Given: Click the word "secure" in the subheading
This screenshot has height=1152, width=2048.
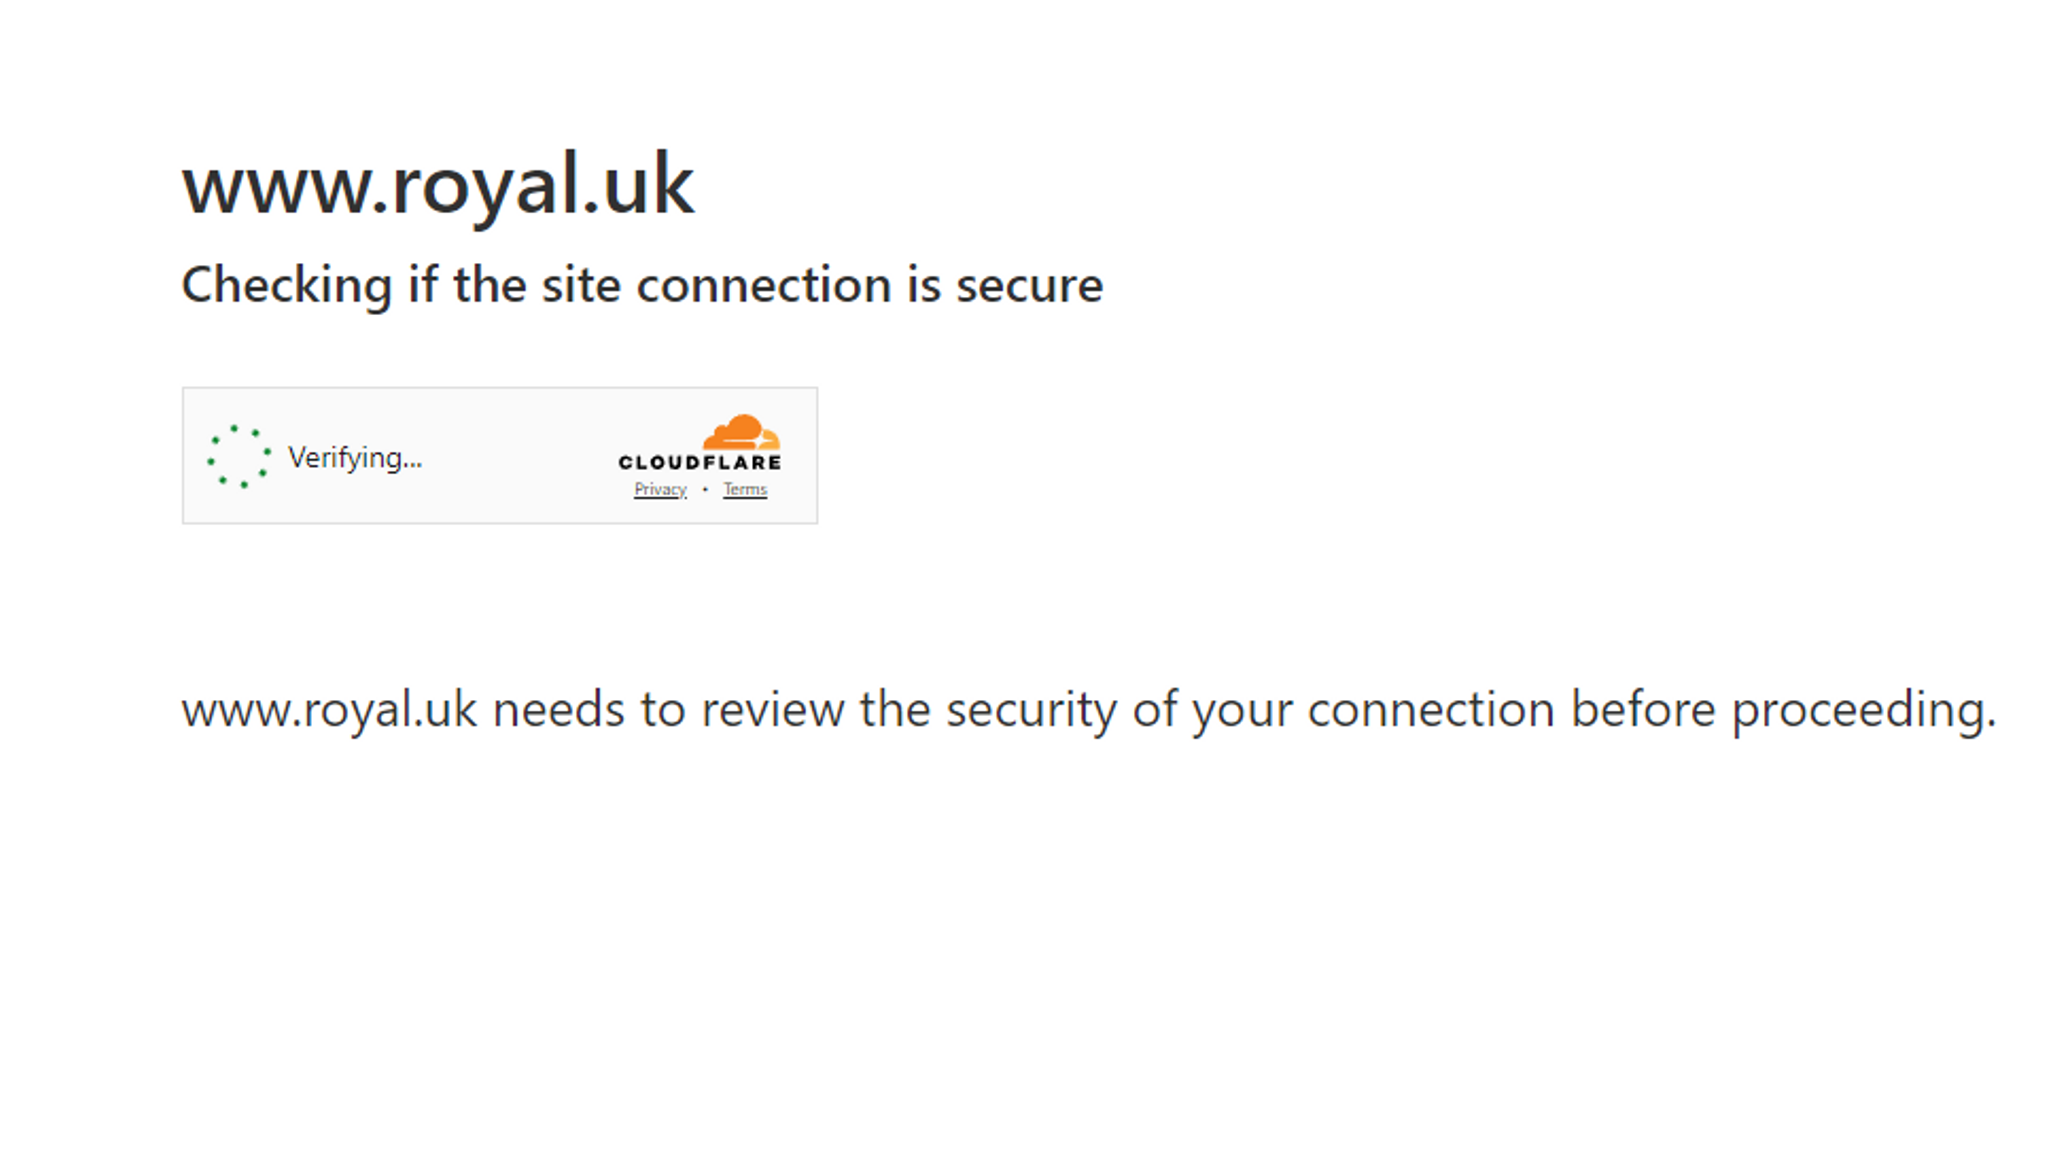Looking at the screenshot, I should 1029,286.
